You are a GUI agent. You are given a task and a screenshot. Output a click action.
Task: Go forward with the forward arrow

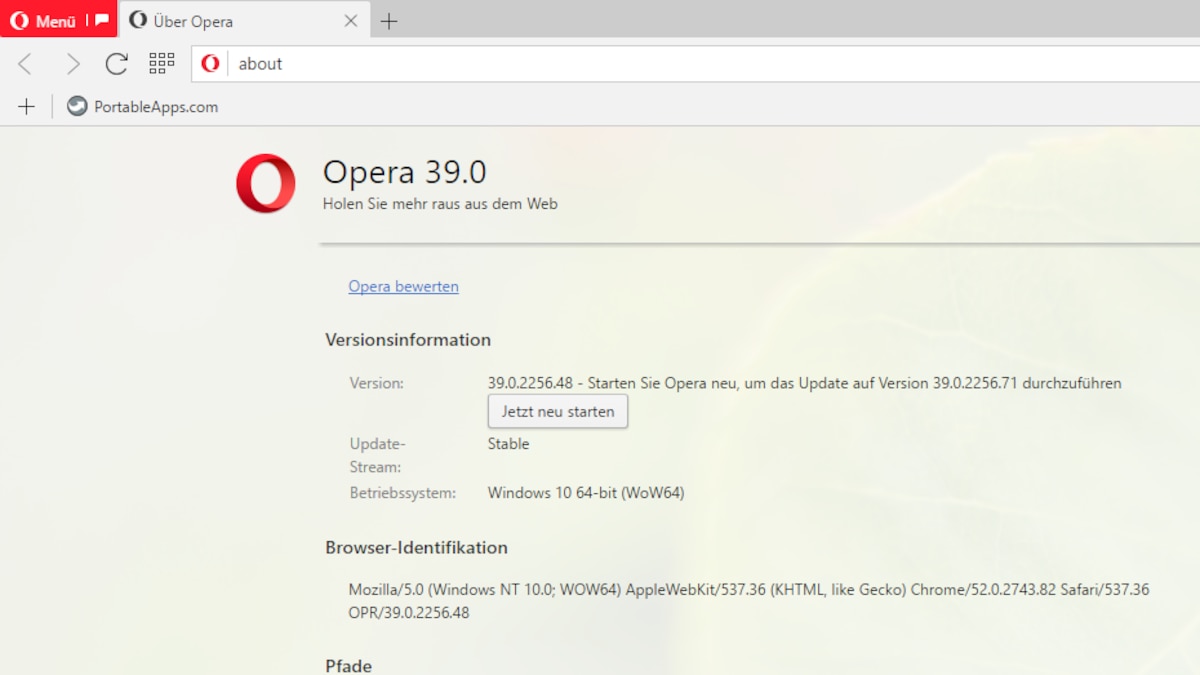(x=72, y=64)
